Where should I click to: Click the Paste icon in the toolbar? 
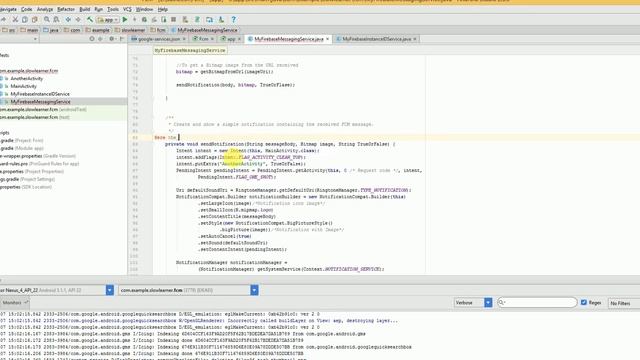[35, 20]
